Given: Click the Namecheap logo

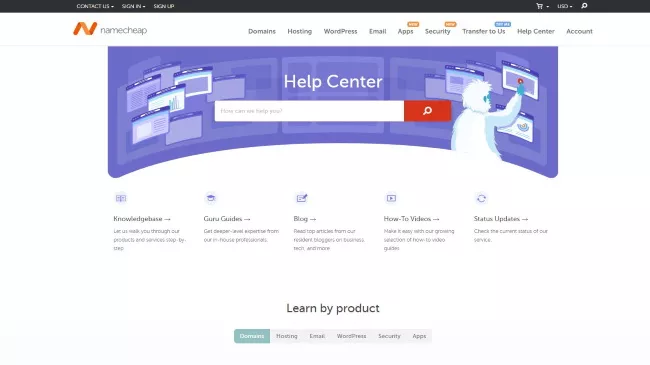Looking at the screenshot, I should point(110,29).
